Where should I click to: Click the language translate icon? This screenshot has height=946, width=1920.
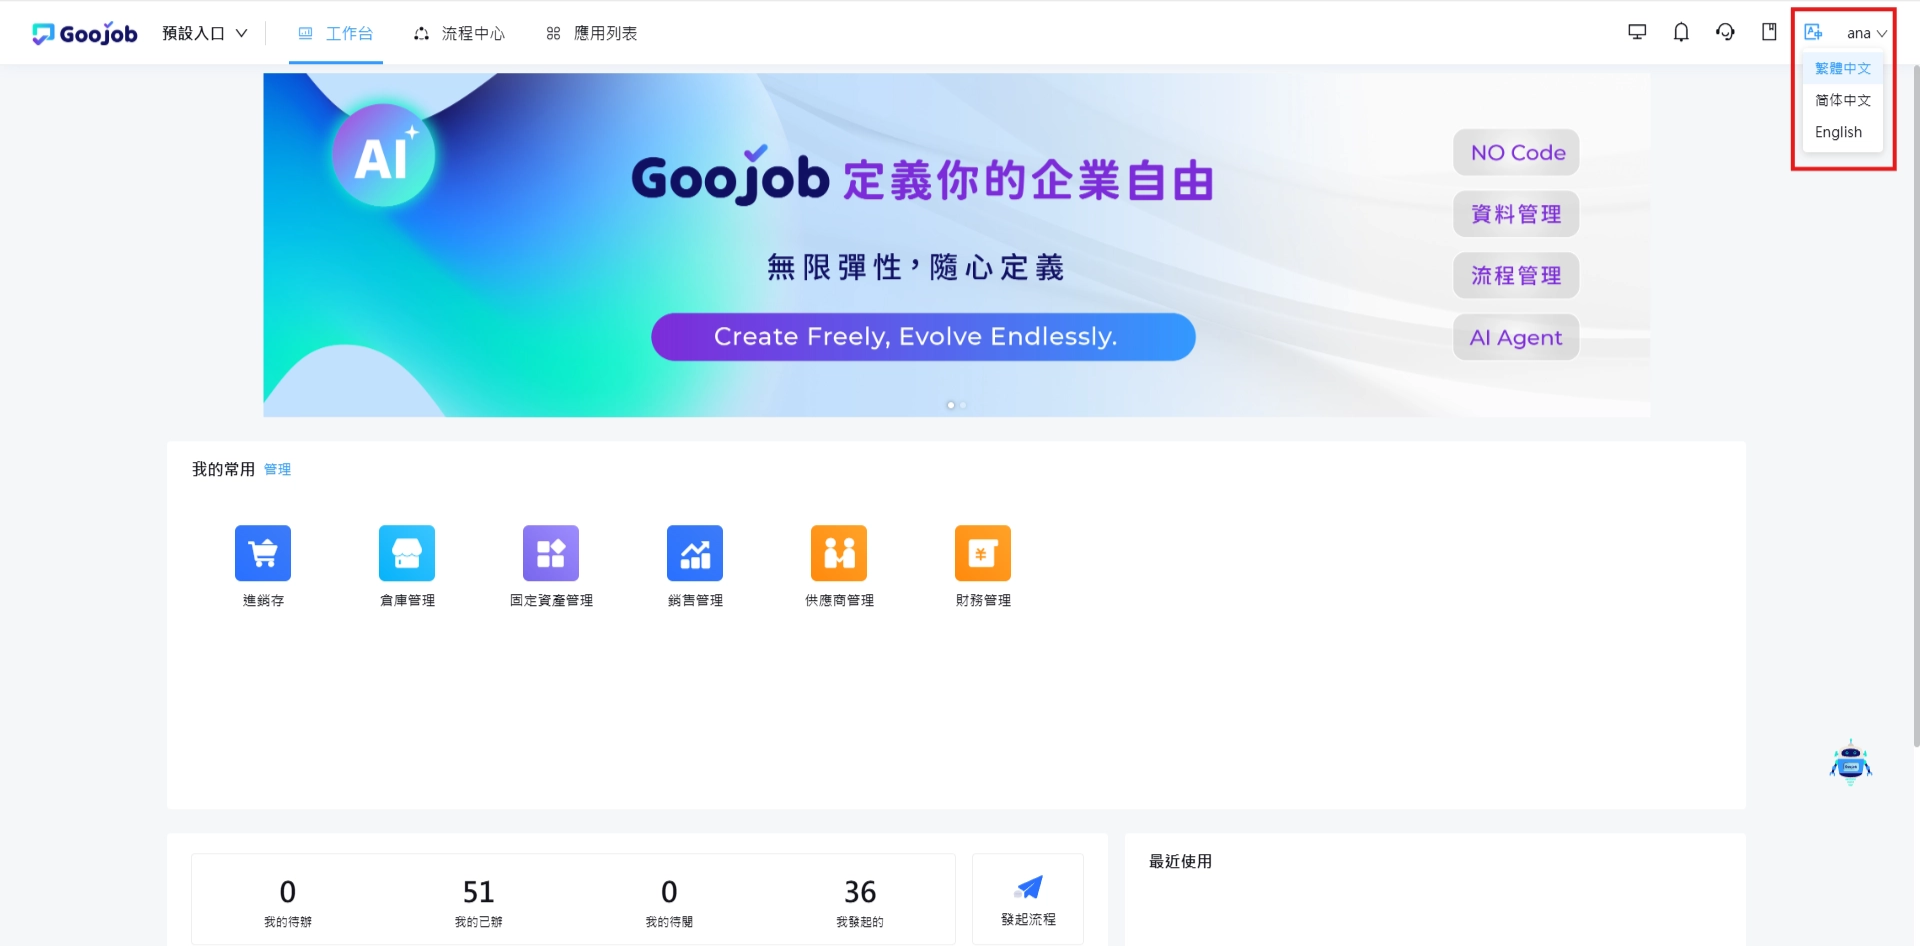point(1813,32)
